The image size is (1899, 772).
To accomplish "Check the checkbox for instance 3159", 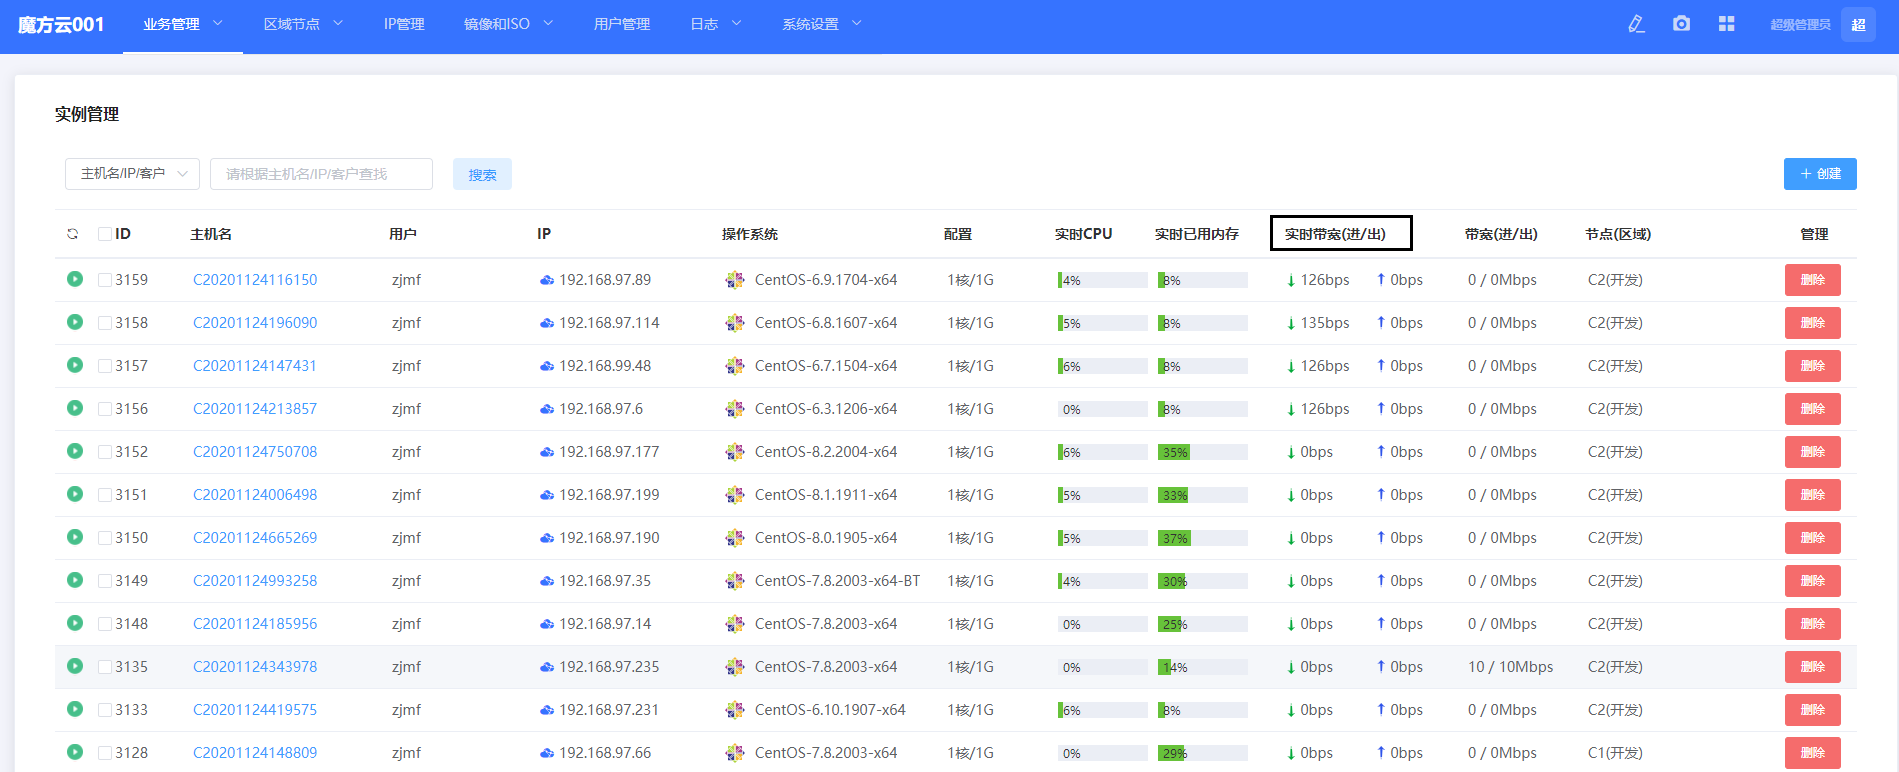I will (x=105, y=280).
